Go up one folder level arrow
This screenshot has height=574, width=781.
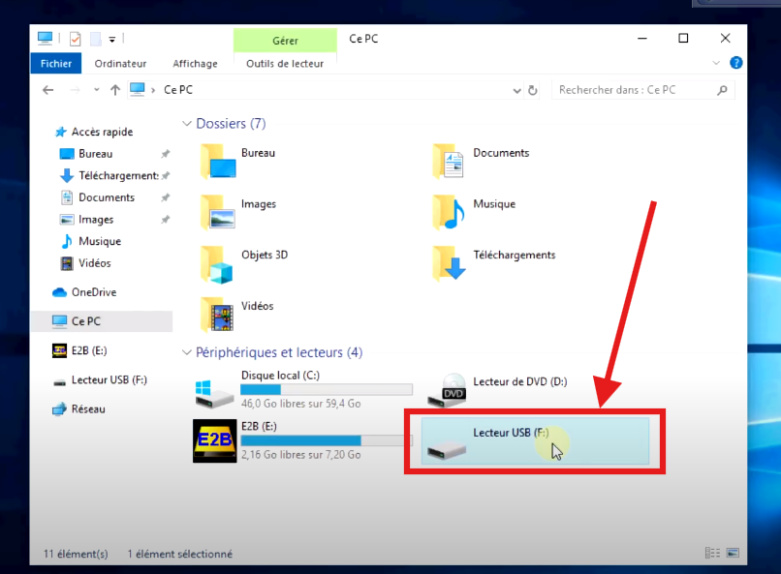point(115,90)
